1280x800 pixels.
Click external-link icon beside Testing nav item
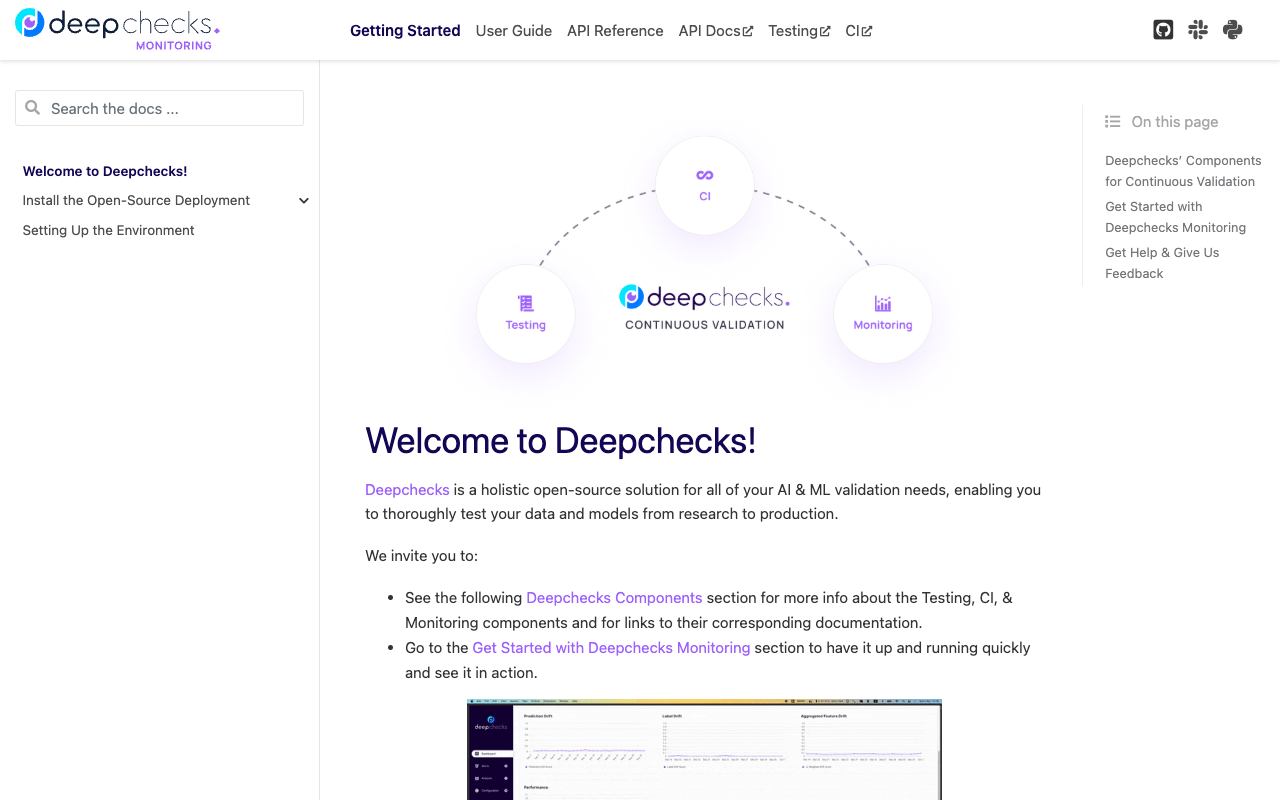825,31
